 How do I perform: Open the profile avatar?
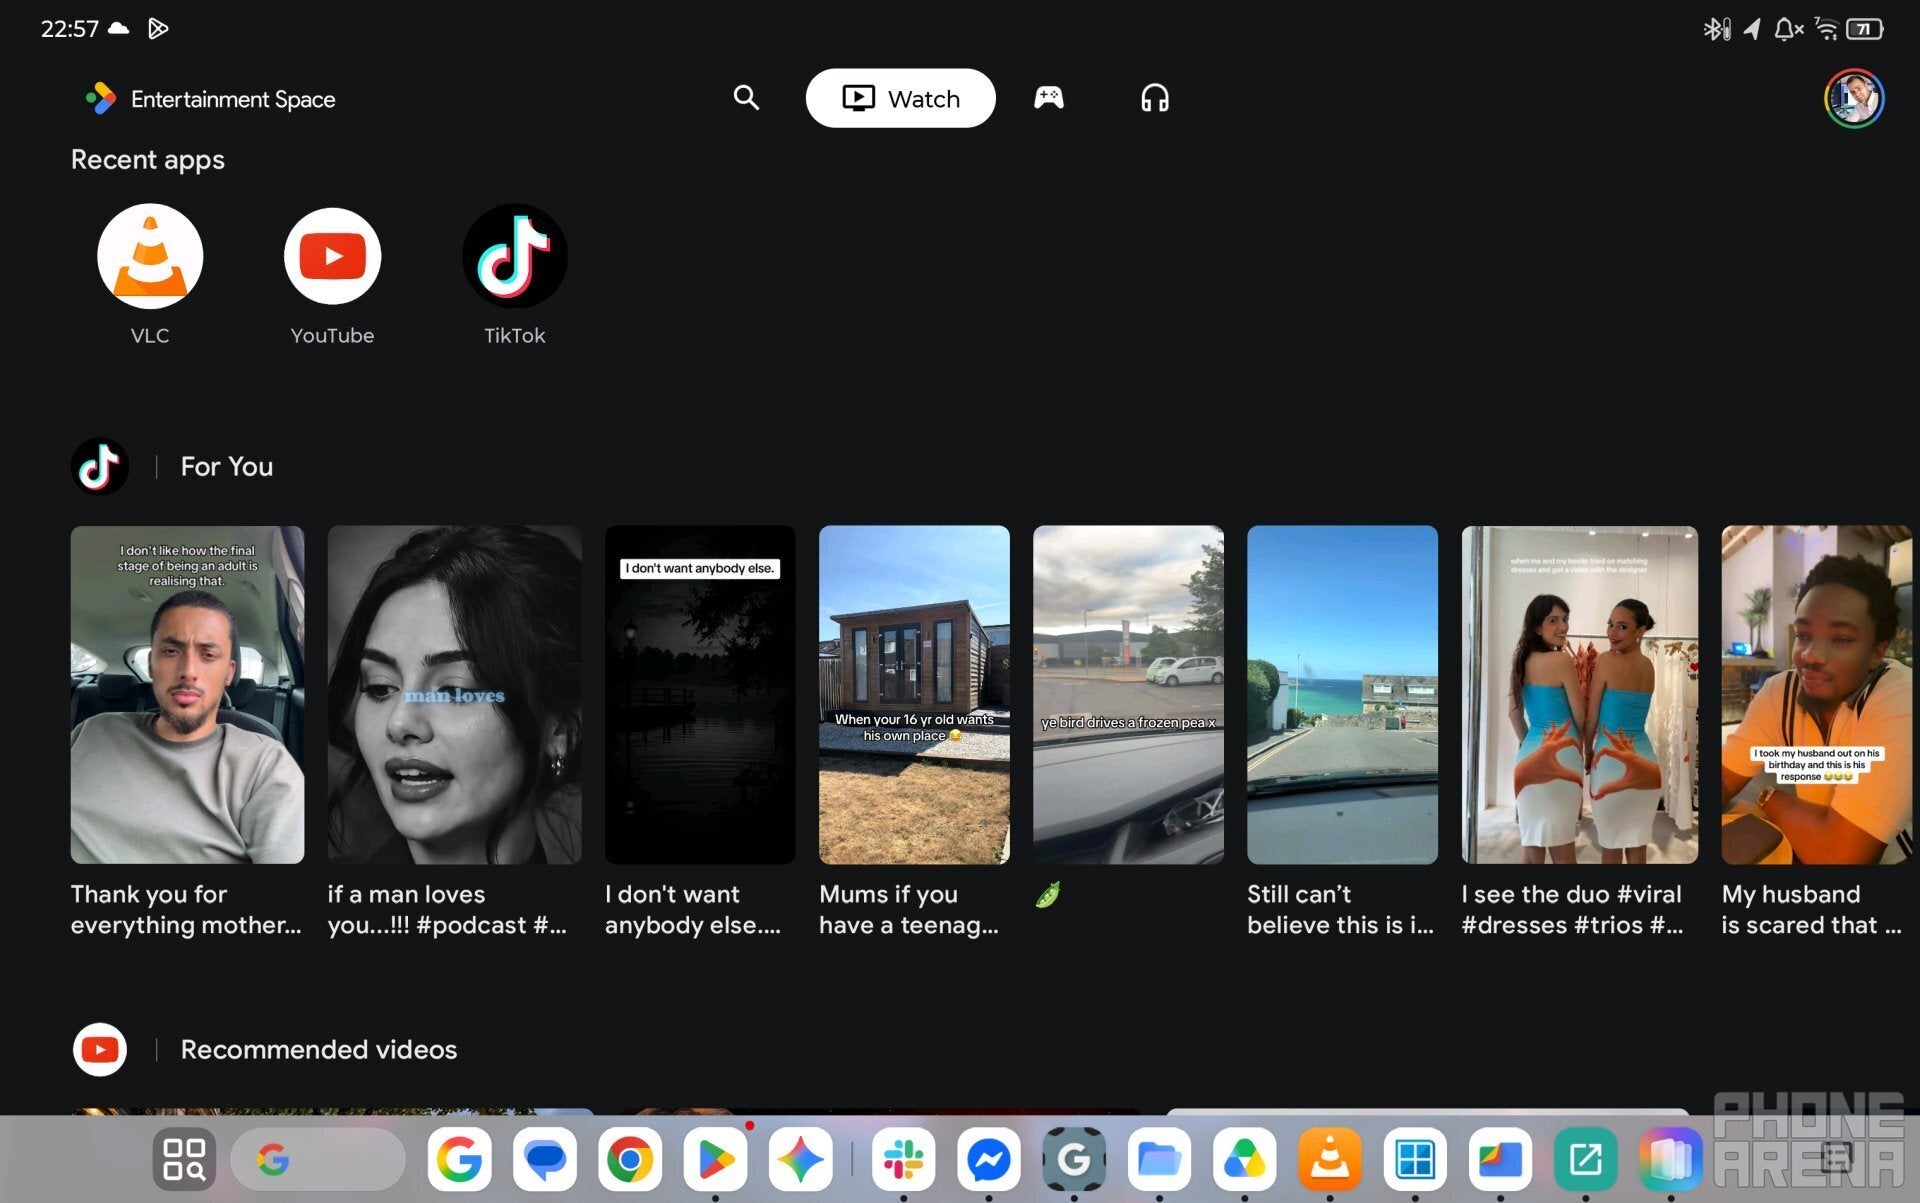(x=1853, y=98)
